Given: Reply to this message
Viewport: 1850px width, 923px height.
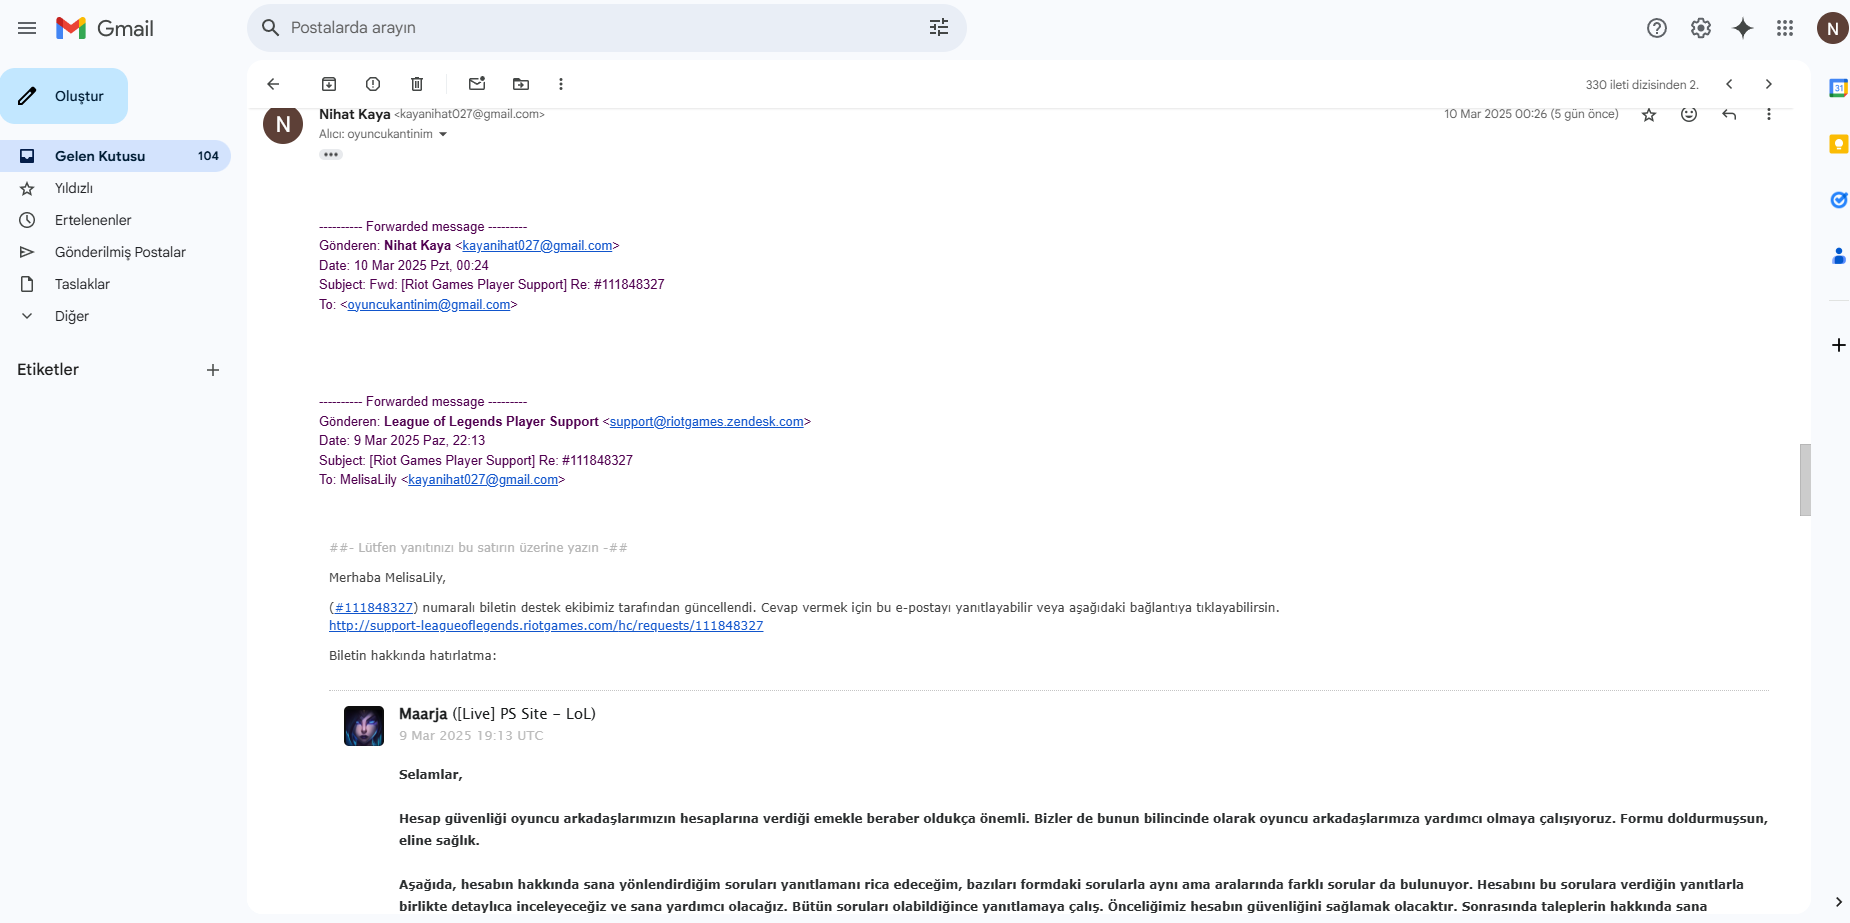Looking at the screenshot, I should pos(1729,115).
